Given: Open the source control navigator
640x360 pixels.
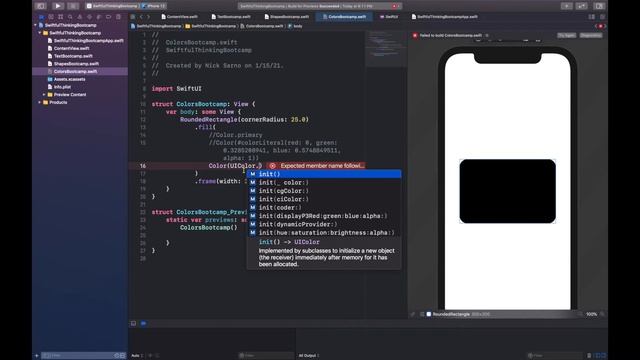Looking at the screenshot, I should click(51, 17).
